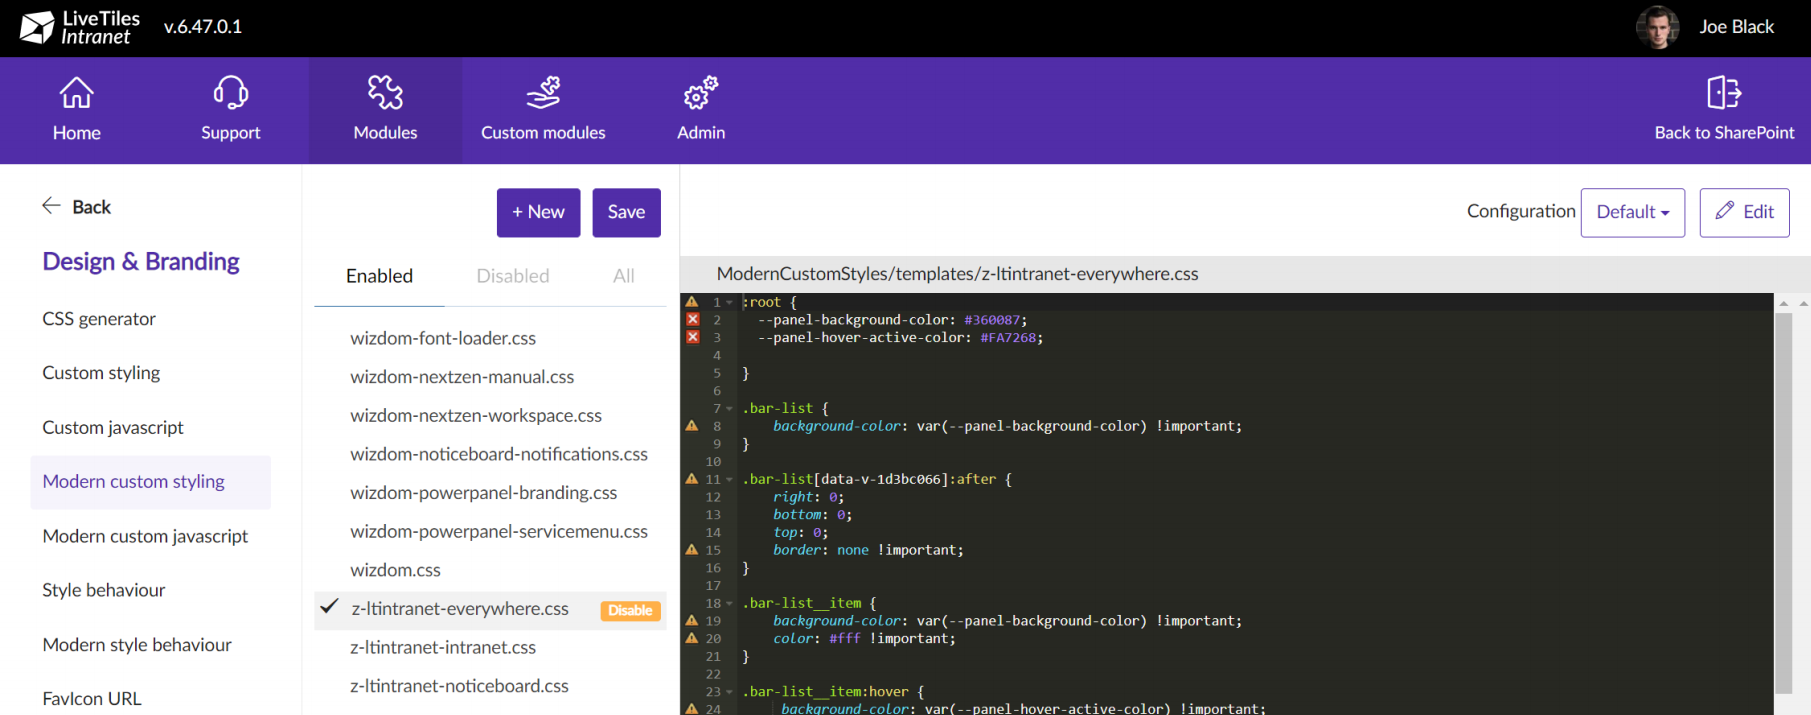The image size is (1811, 715).
Task: Click Joe Black's profile avatar
Action: 1657,27
